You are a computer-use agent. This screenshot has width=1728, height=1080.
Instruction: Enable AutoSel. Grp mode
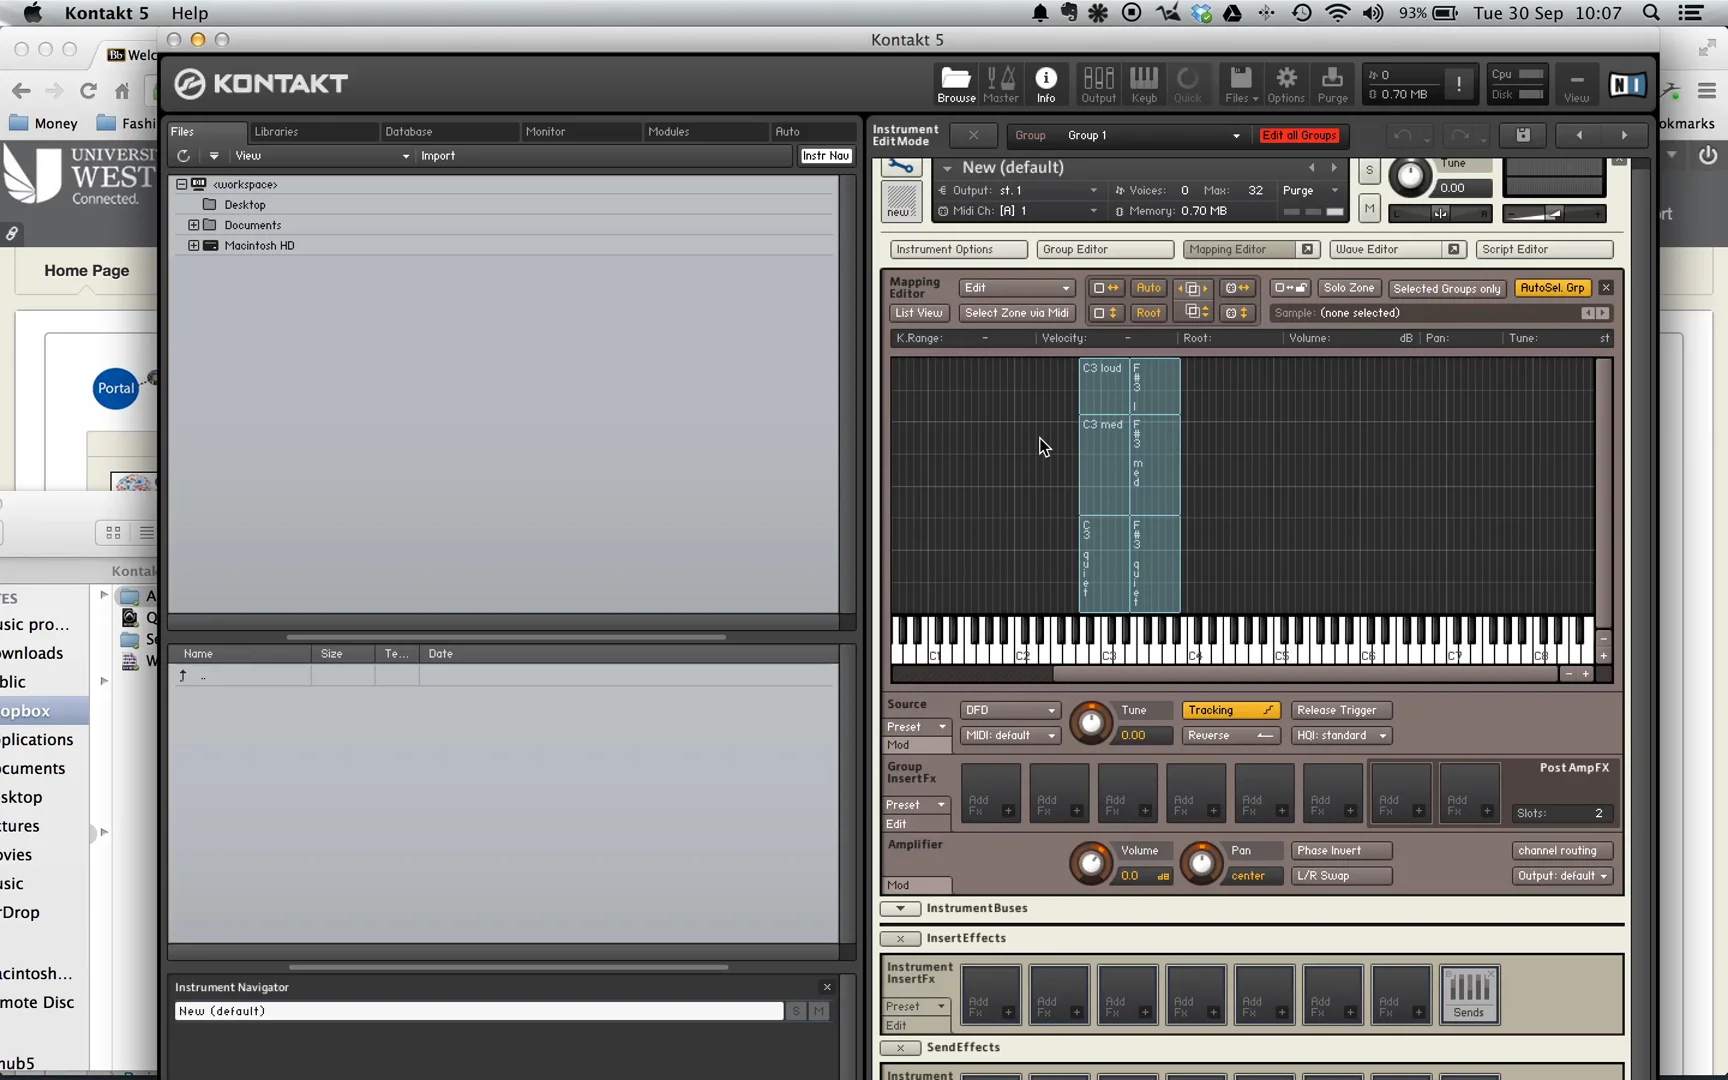1552,287
